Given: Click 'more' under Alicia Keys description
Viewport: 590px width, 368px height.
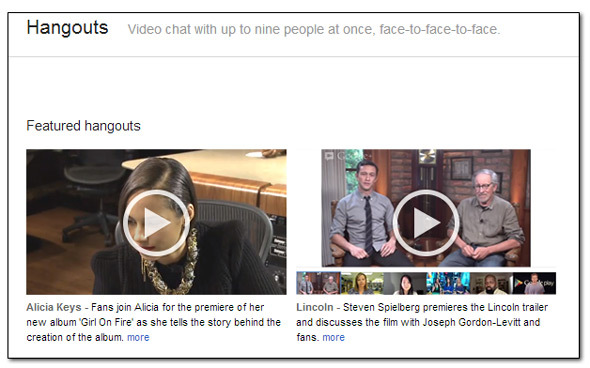Looking at the screenshot, I should (x=138, y=338).
